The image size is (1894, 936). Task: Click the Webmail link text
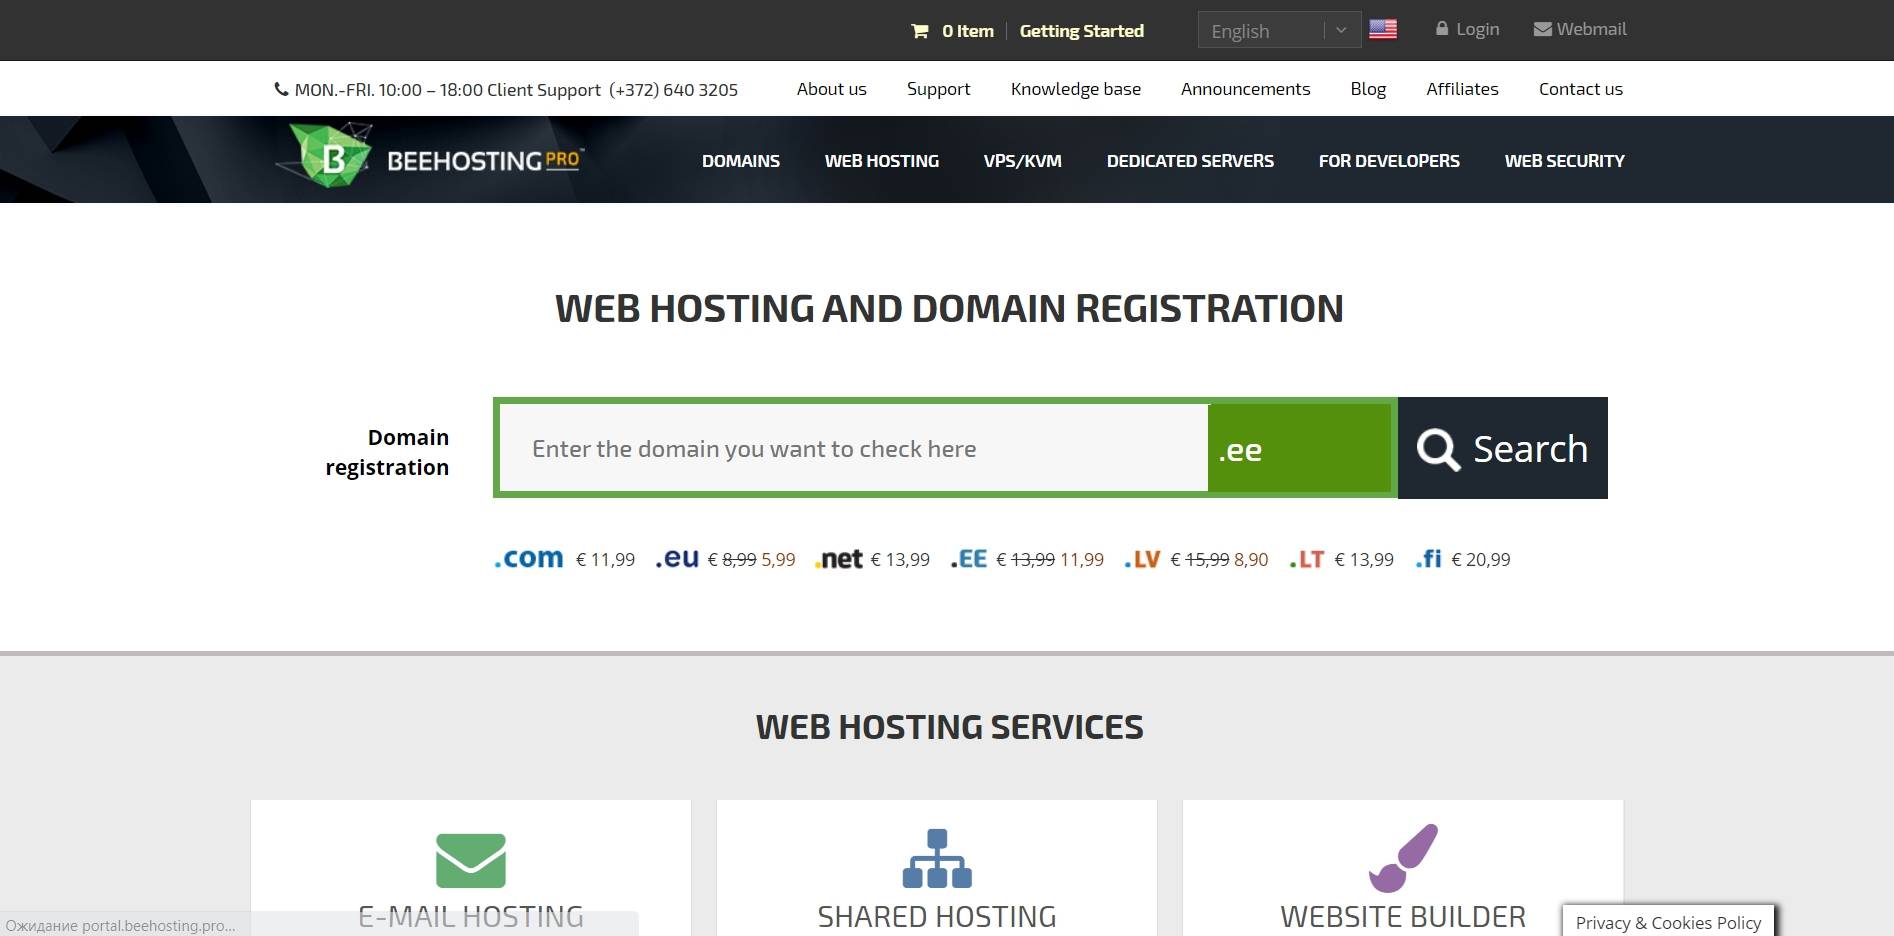pos(1592,29)
